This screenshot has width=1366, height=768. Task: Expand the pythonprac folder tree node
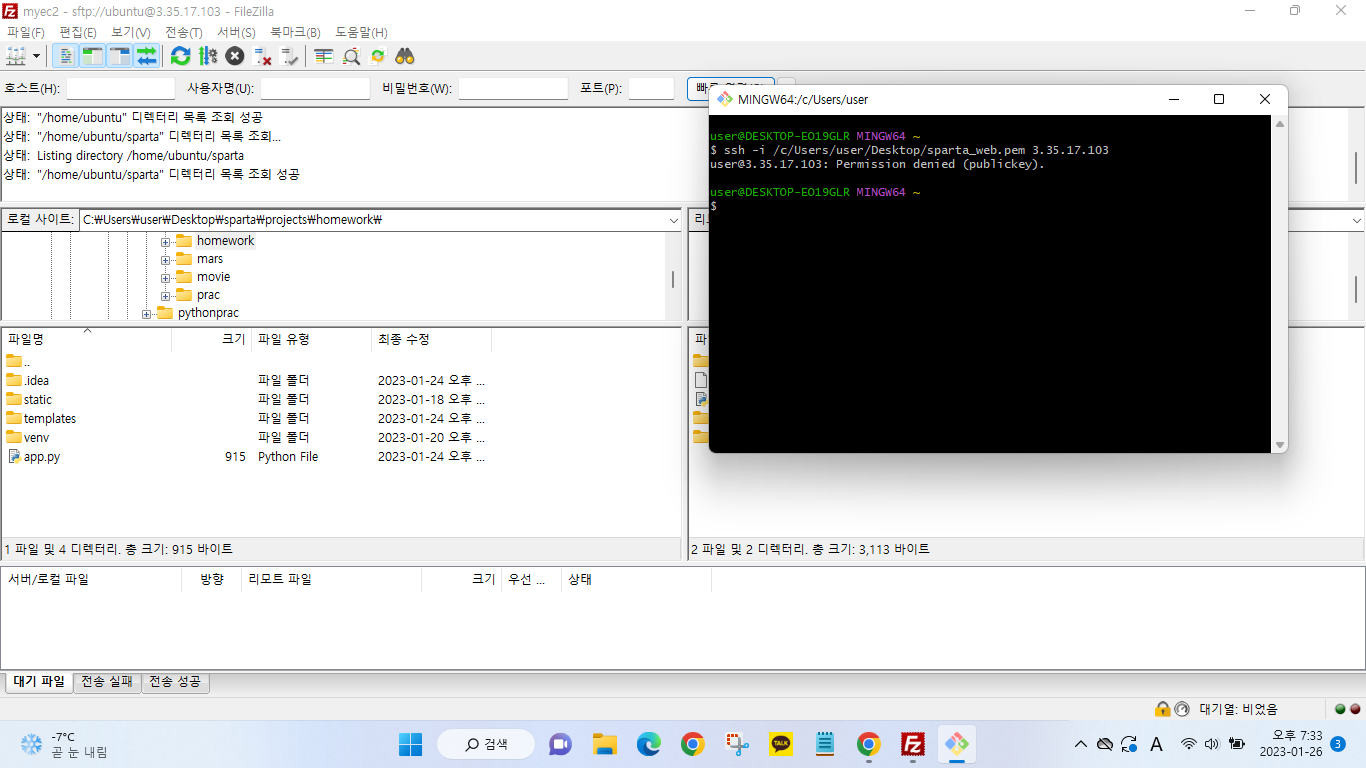click(x=147, y=313)
